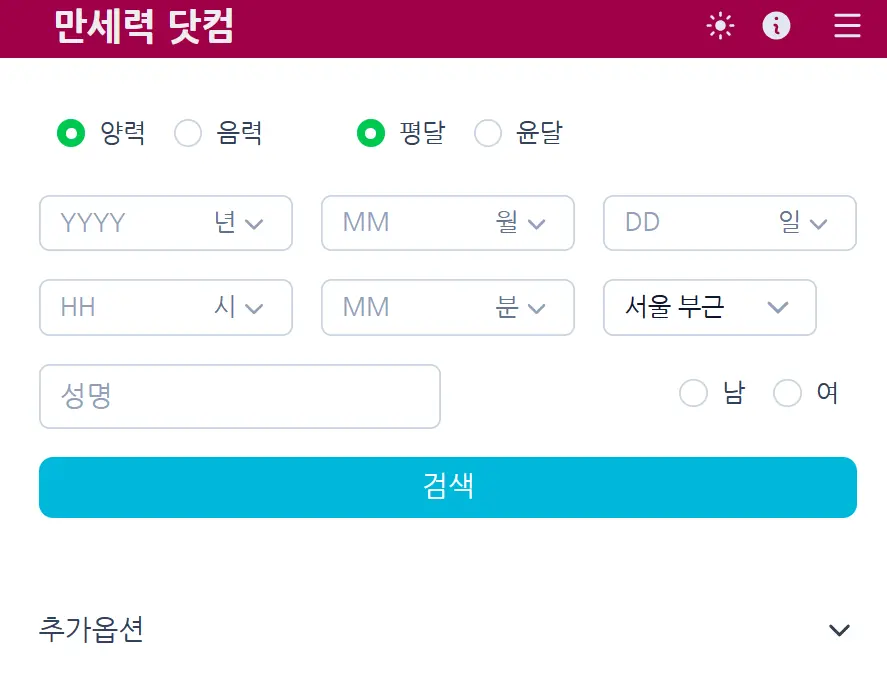Select the 평달 radio button
Screen dimensions: 887x694
click(x=370, y=132)
